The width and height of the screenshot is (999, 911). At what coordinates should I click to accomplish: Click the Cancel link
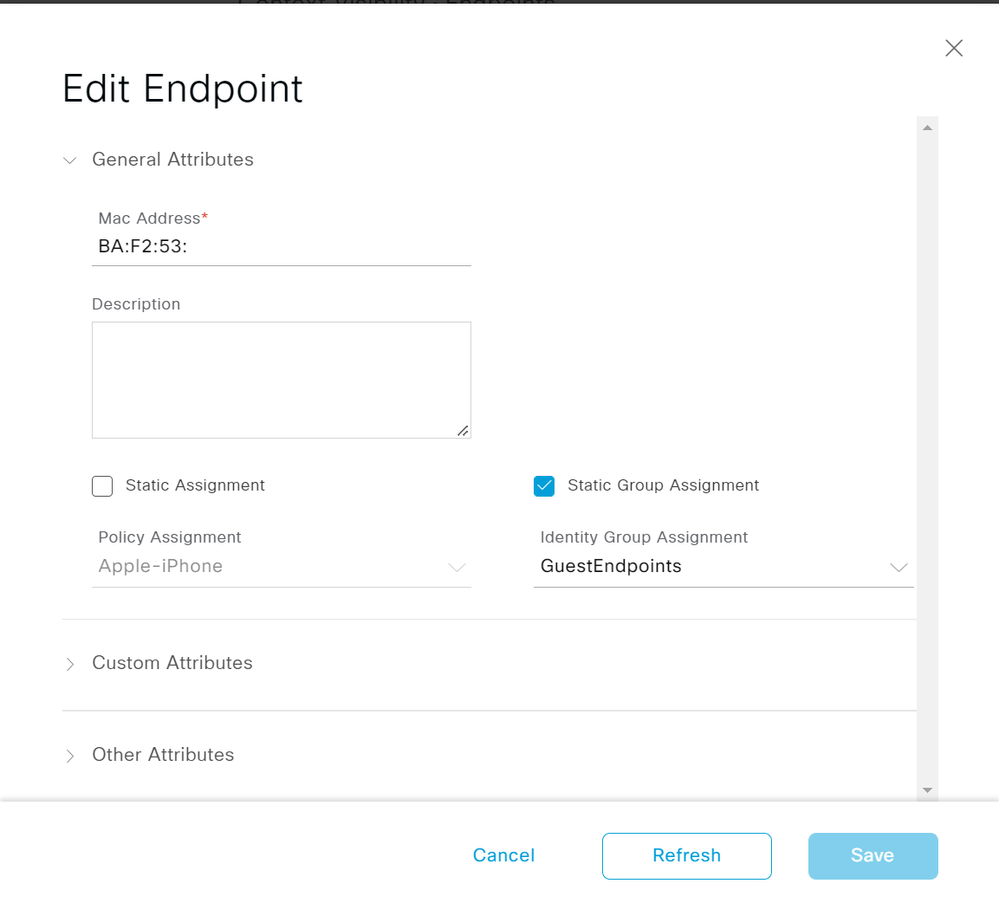click(503, 855)
